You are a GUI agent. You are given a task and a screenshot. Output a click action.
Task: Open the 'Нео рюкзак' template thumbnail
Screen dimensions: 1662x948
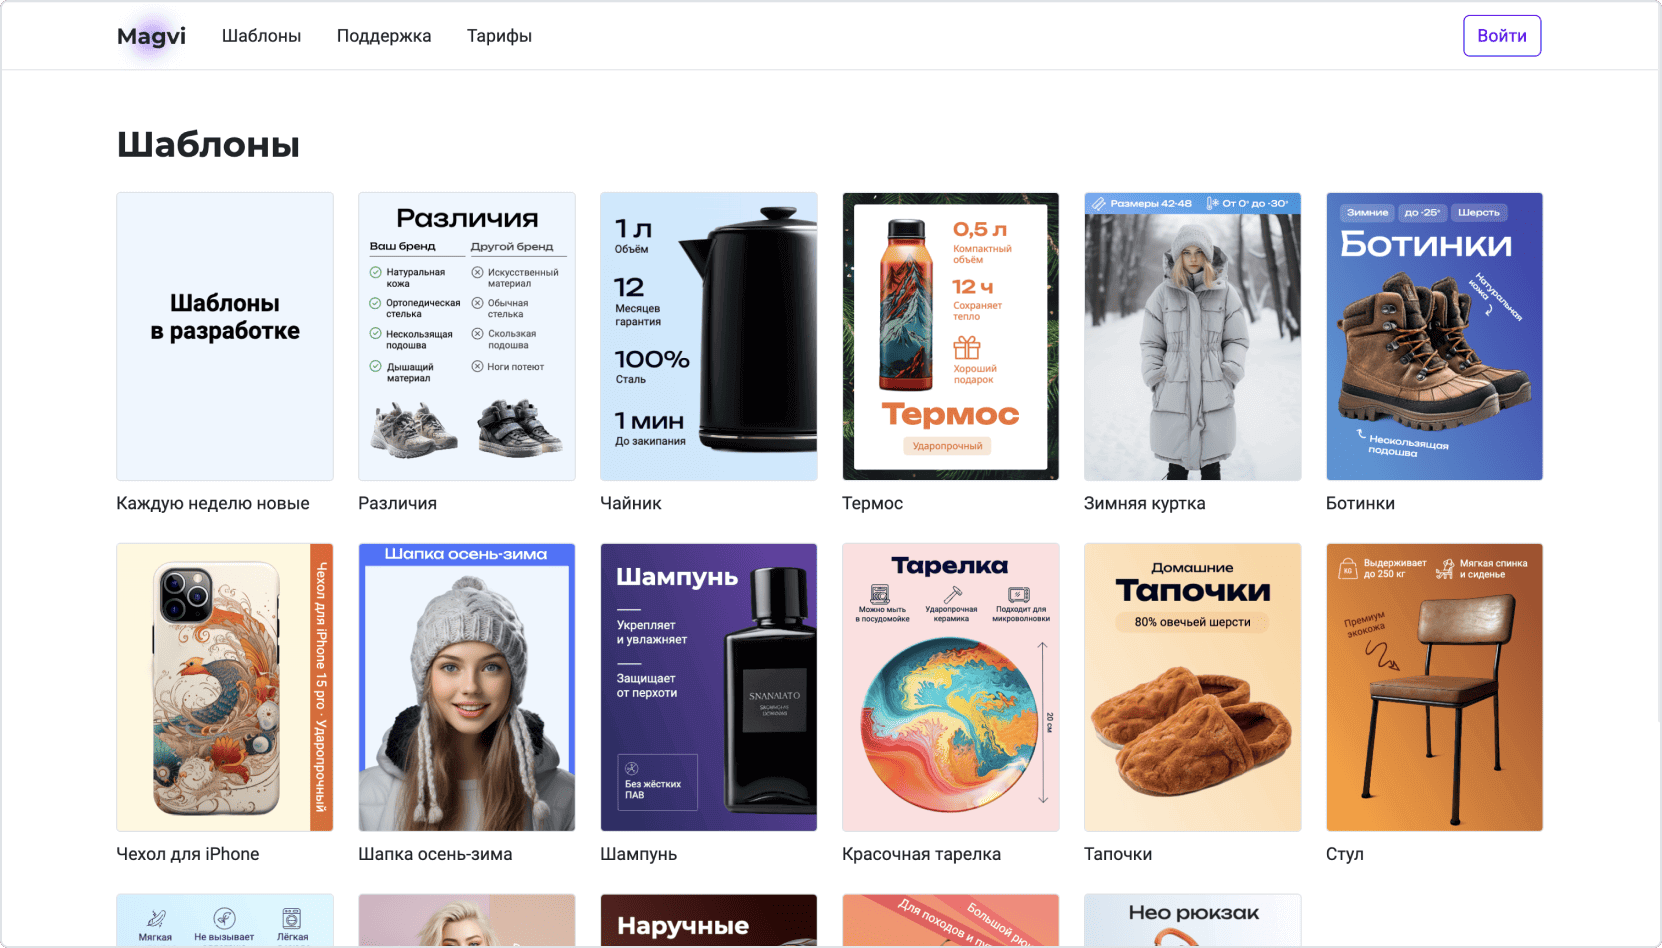click(1193, 920)
